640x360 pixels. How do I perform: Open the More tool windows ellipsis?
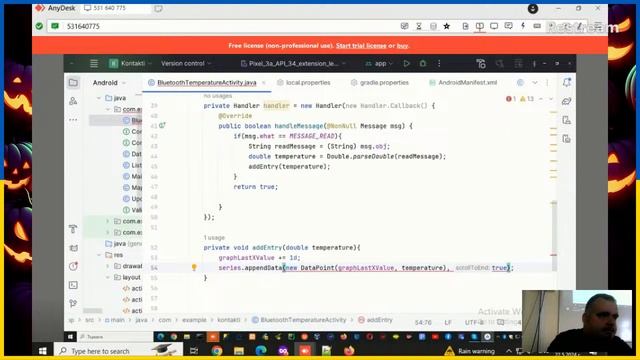[x=73, y=120]
